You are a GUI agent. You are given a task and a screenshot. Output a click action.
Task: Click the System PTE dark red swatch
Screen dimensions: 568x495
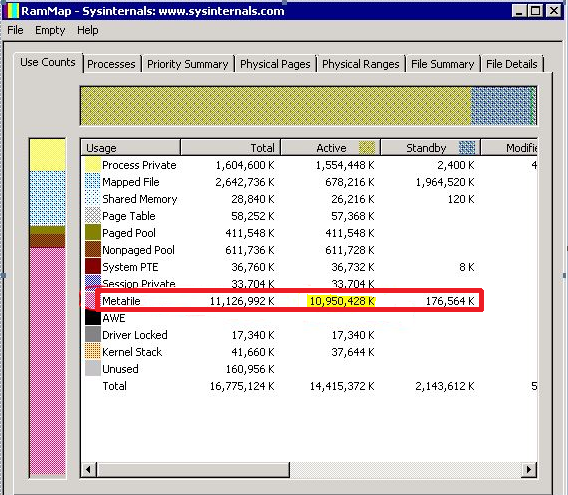[x=93, y=266]
